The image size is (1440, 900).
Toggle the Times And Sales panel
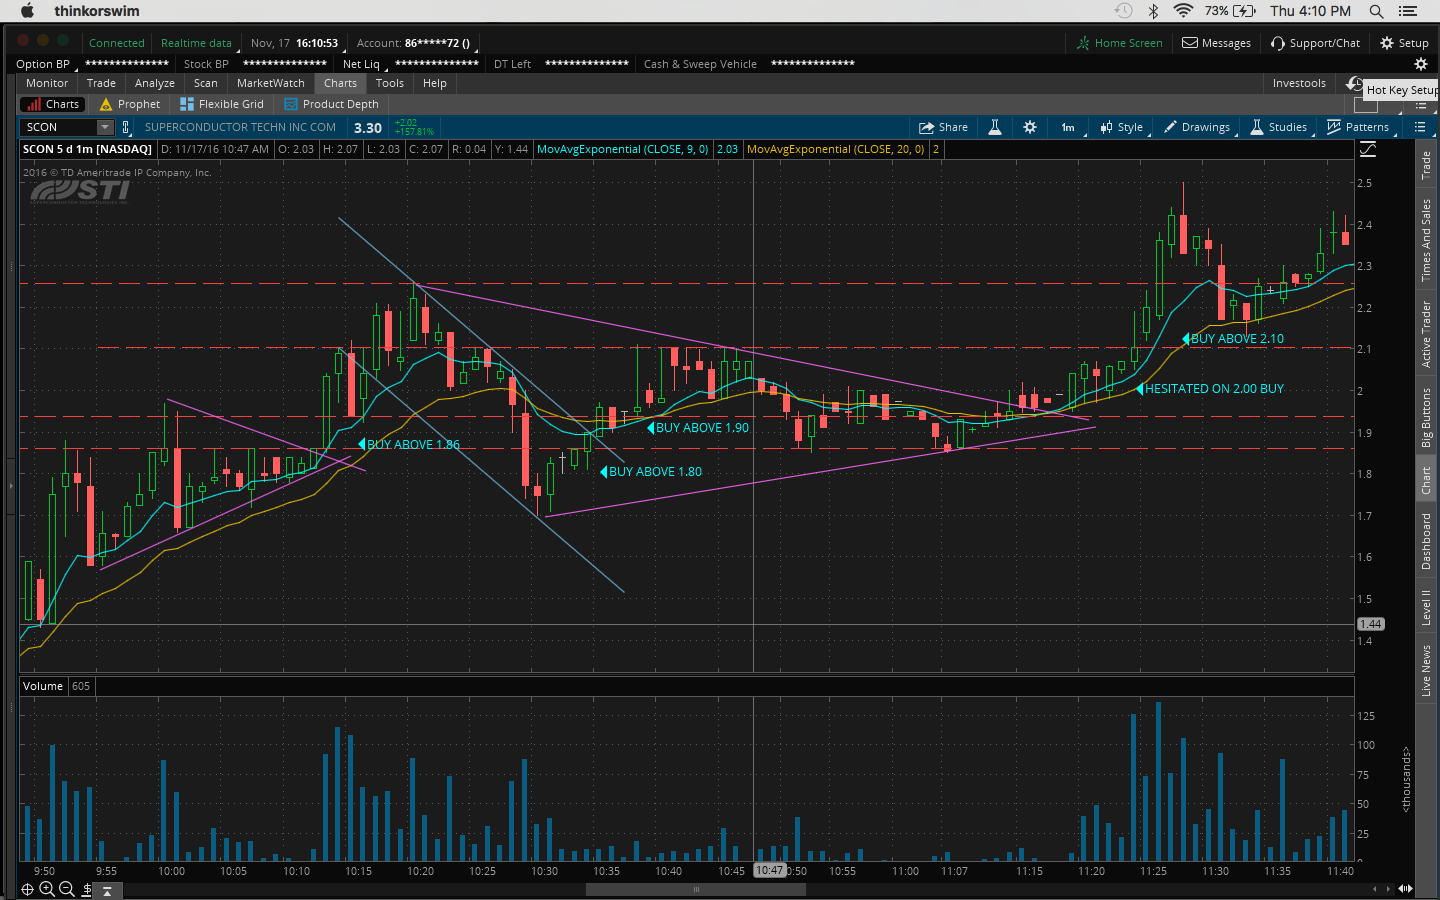1426,239
